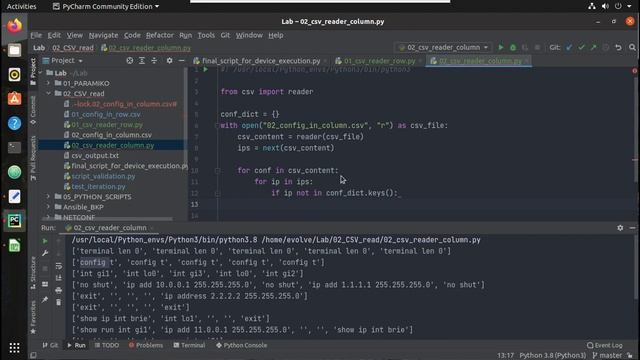Switch to final_script_for_device_execution.py tab

pyautogui.click(x=260, y=61)
